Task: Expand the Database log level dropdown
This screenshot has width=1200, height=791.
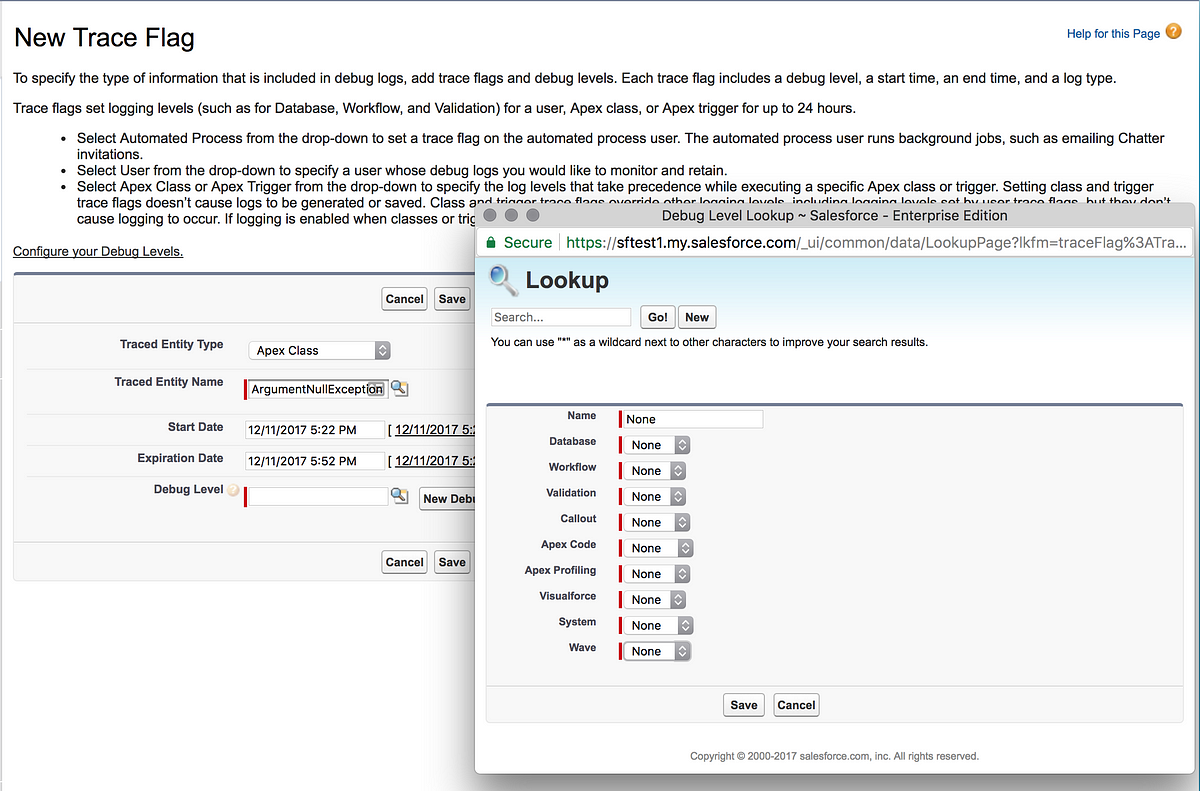Action: (x=657, y=445)
